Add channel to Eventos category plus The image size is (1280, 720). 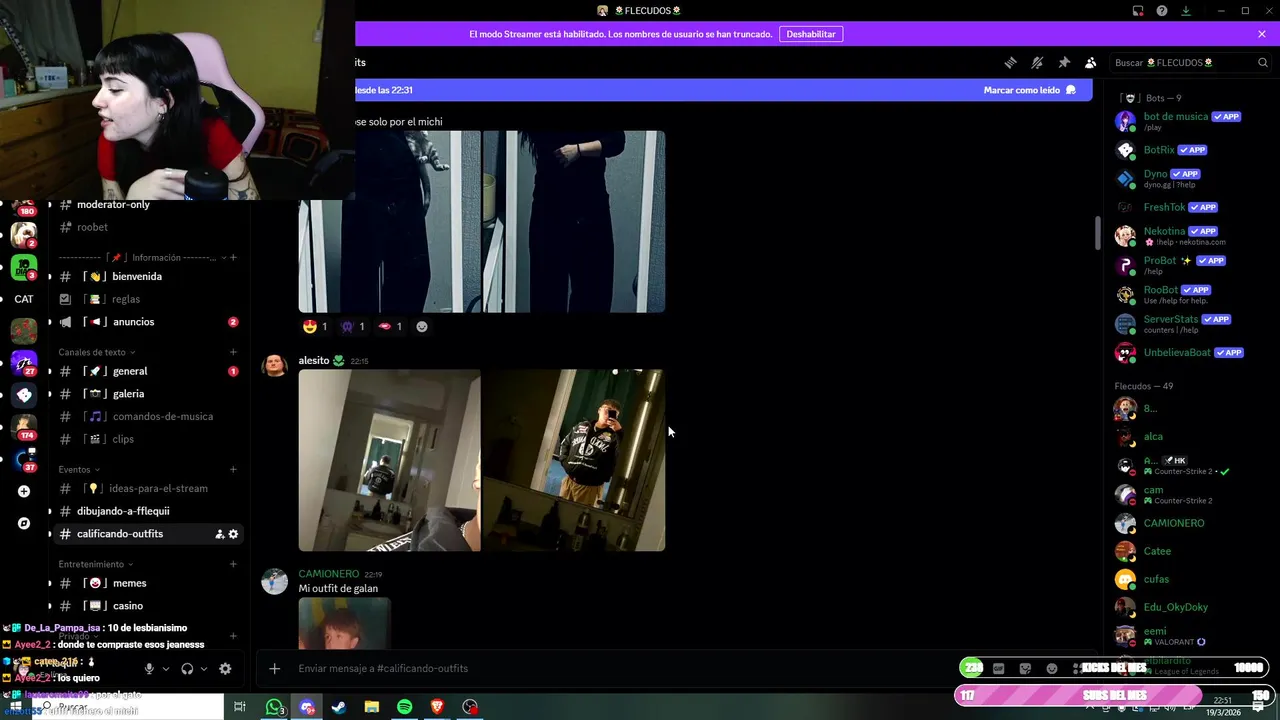(x=233, y=469)
